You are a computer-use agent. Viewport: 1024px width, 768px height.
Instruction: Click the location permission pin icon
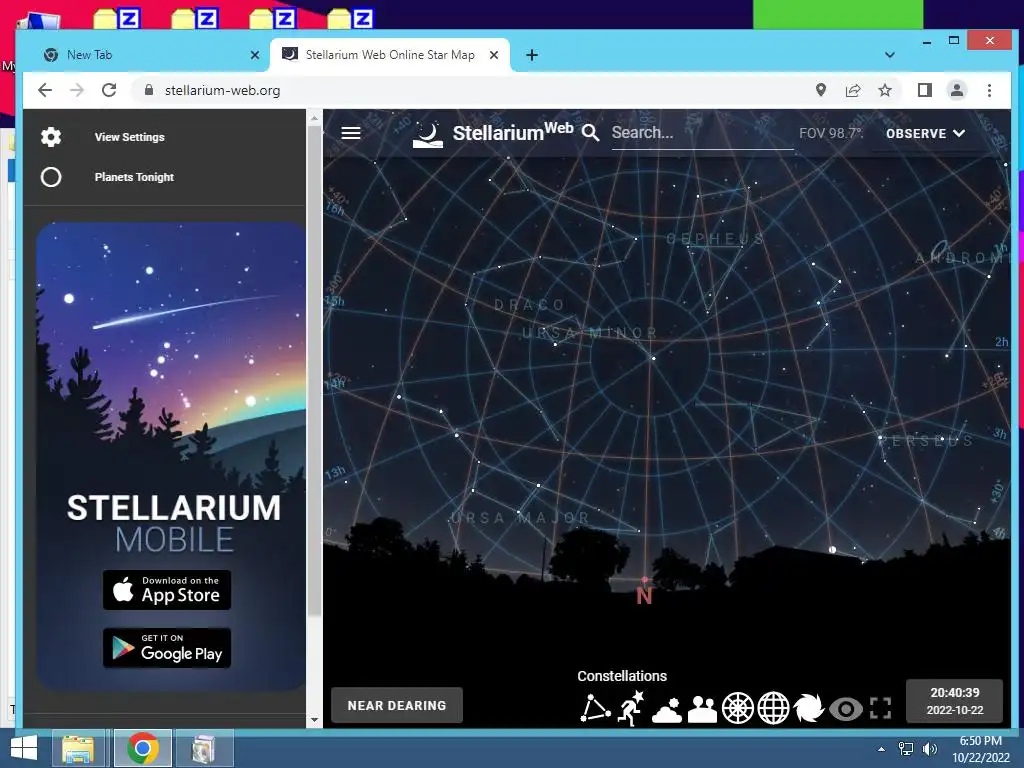tap(821, 90)
